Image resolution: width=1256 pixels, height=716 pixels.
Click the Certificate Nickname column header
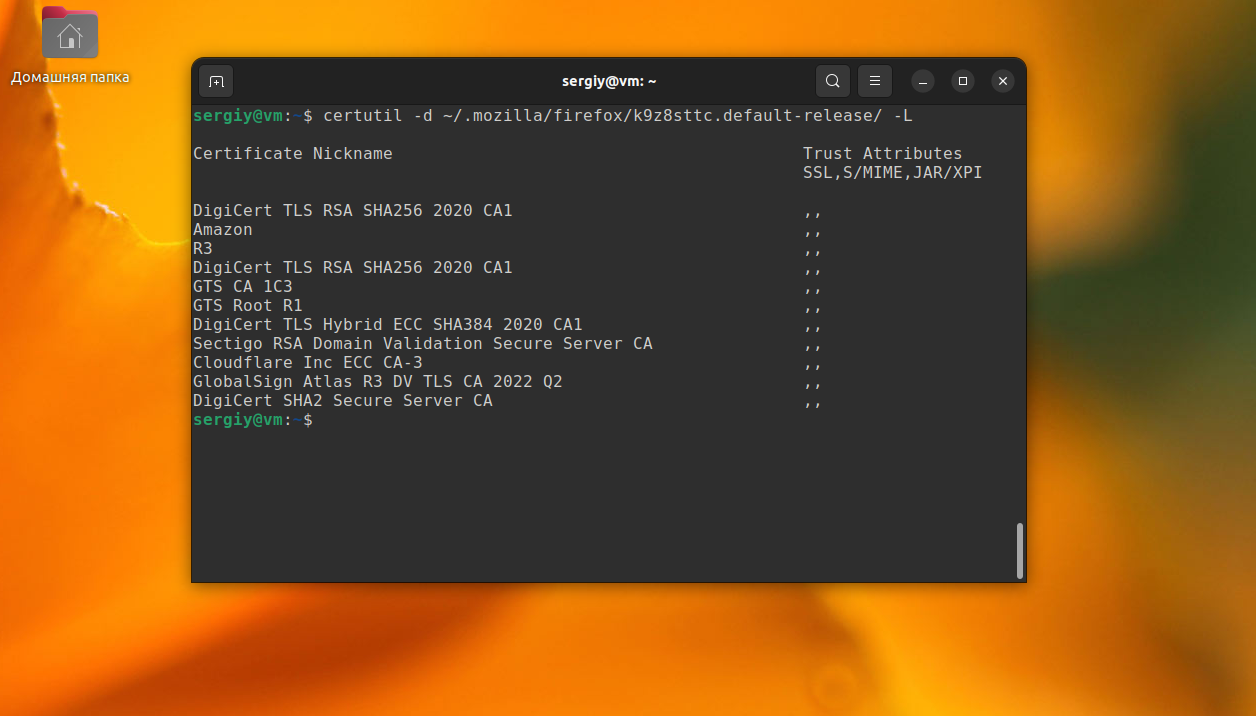coord(292,154)
